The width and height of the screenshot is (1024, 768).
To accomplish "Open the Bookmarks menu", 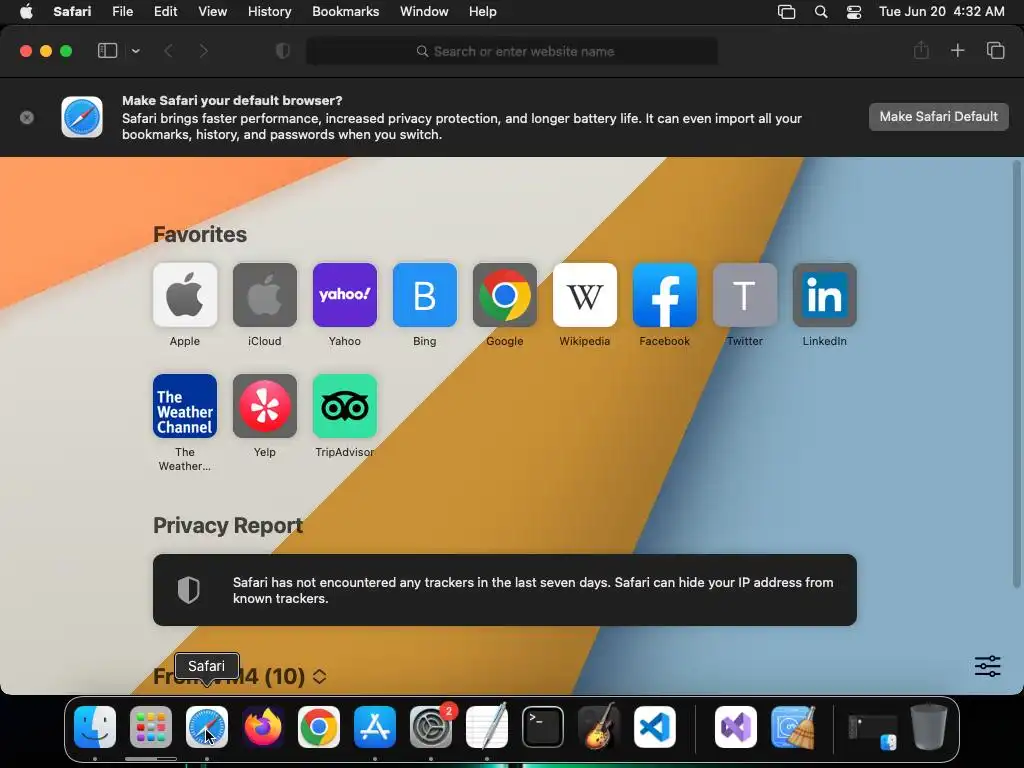I will click(x=345, y=12).
